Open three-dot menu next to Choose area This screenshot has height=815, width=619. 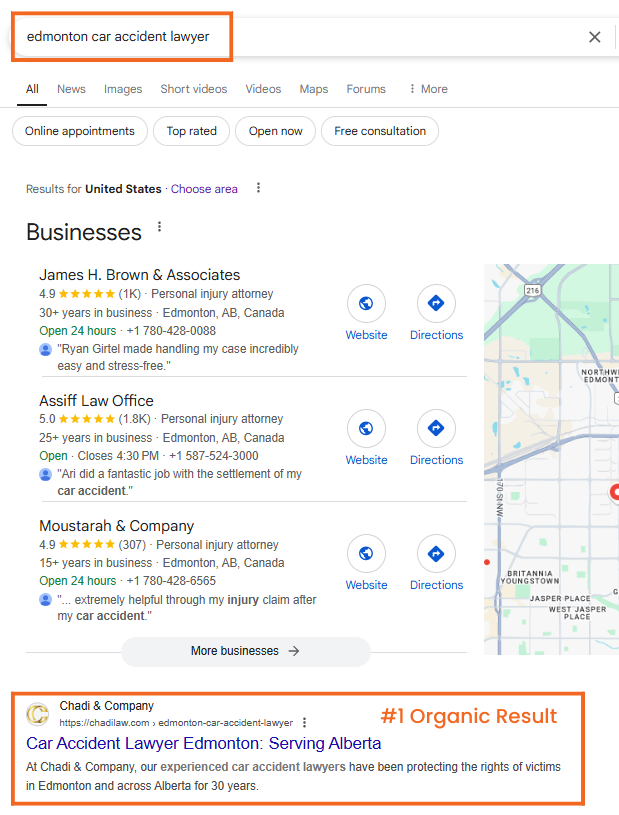(x=258, y=188)
